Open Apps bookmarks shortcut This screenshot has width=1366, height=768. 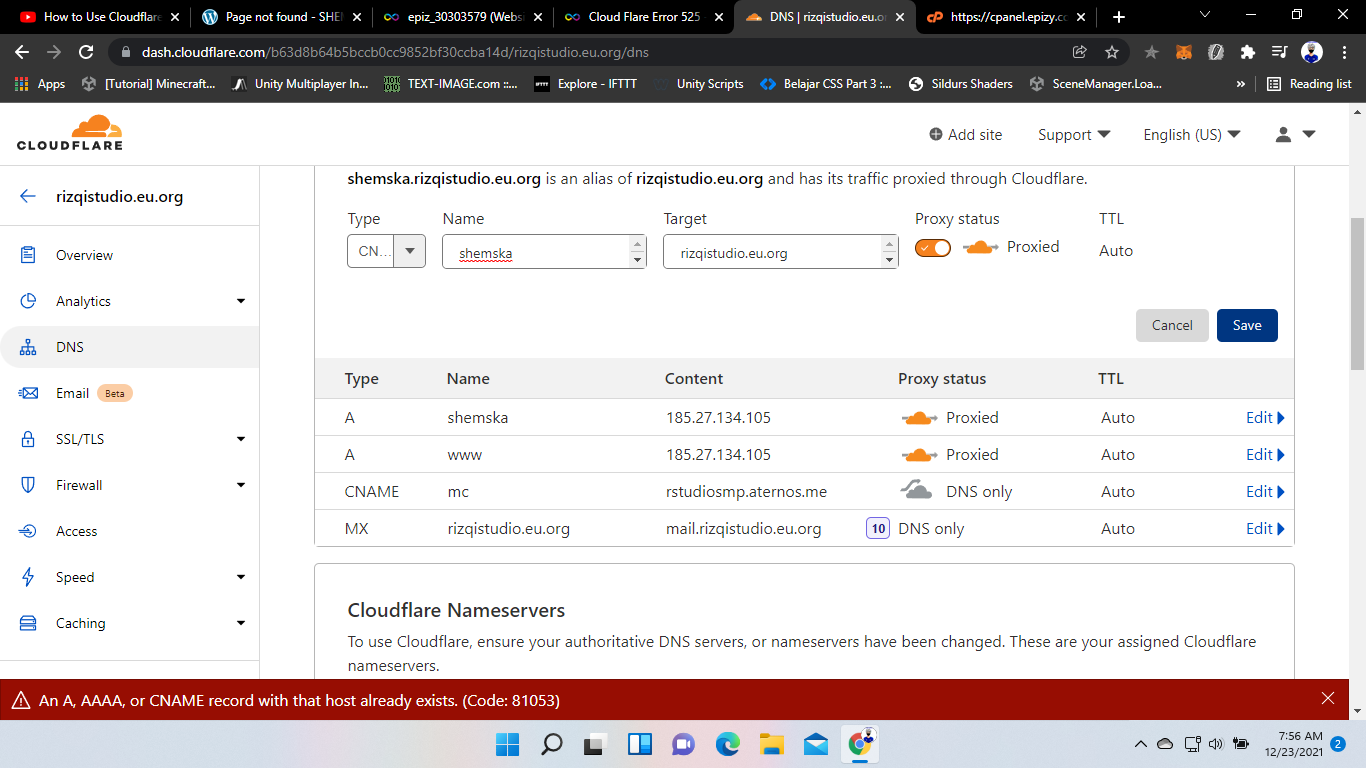click(x=40, y=84)
